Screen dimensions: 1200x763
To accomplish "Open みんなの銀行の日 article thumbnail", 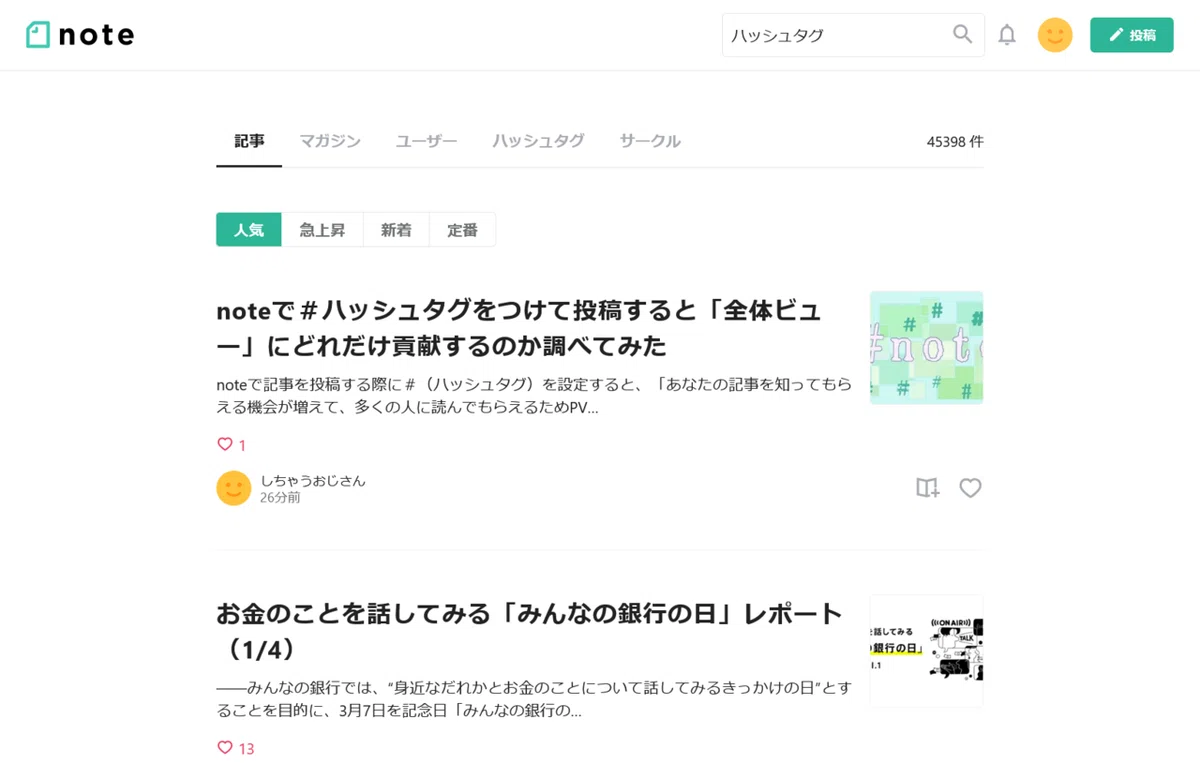I will pyautogui.click(x=926, y=651).
